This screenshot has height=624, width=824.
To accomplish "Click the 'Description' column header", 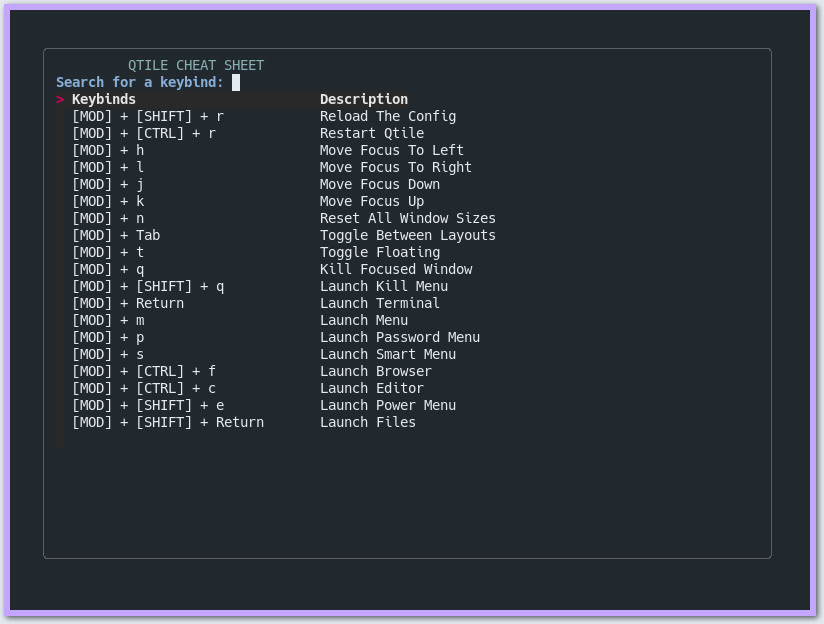I will (x=364, y=99).
